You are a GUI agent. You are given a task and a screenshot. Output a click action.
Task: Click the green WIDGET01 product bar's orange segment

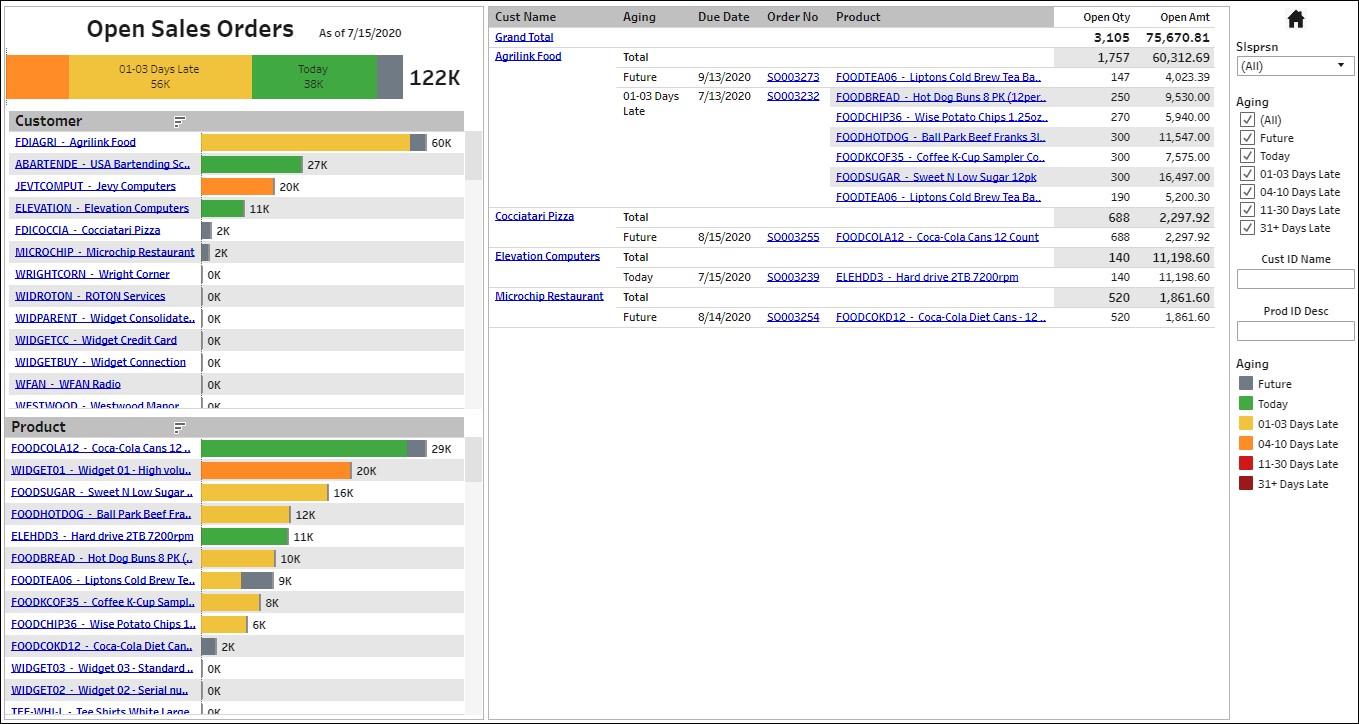pyautogui.click(x=276, y=471)
